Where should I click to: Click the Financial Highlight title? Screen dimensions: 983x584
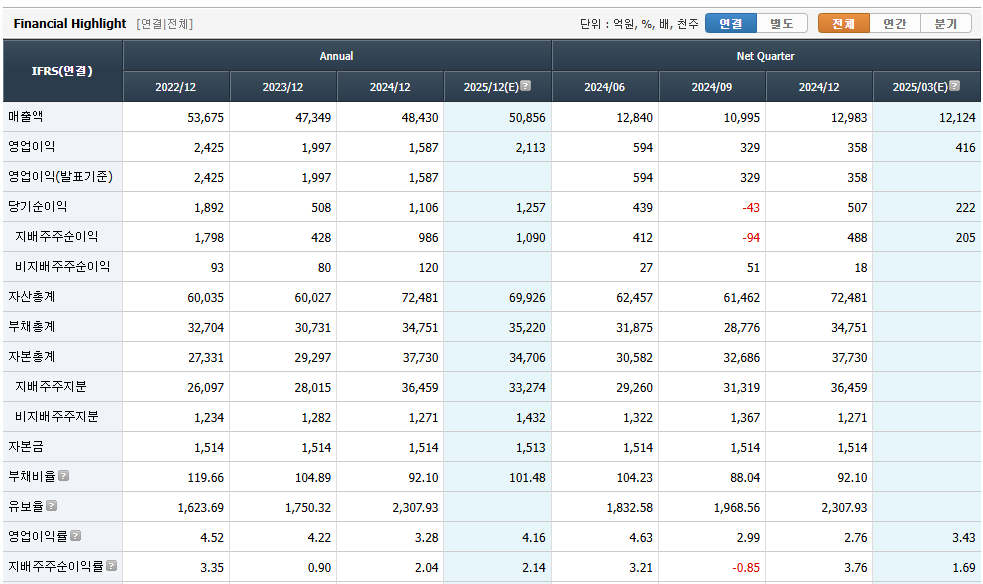(x=70, y=23)
